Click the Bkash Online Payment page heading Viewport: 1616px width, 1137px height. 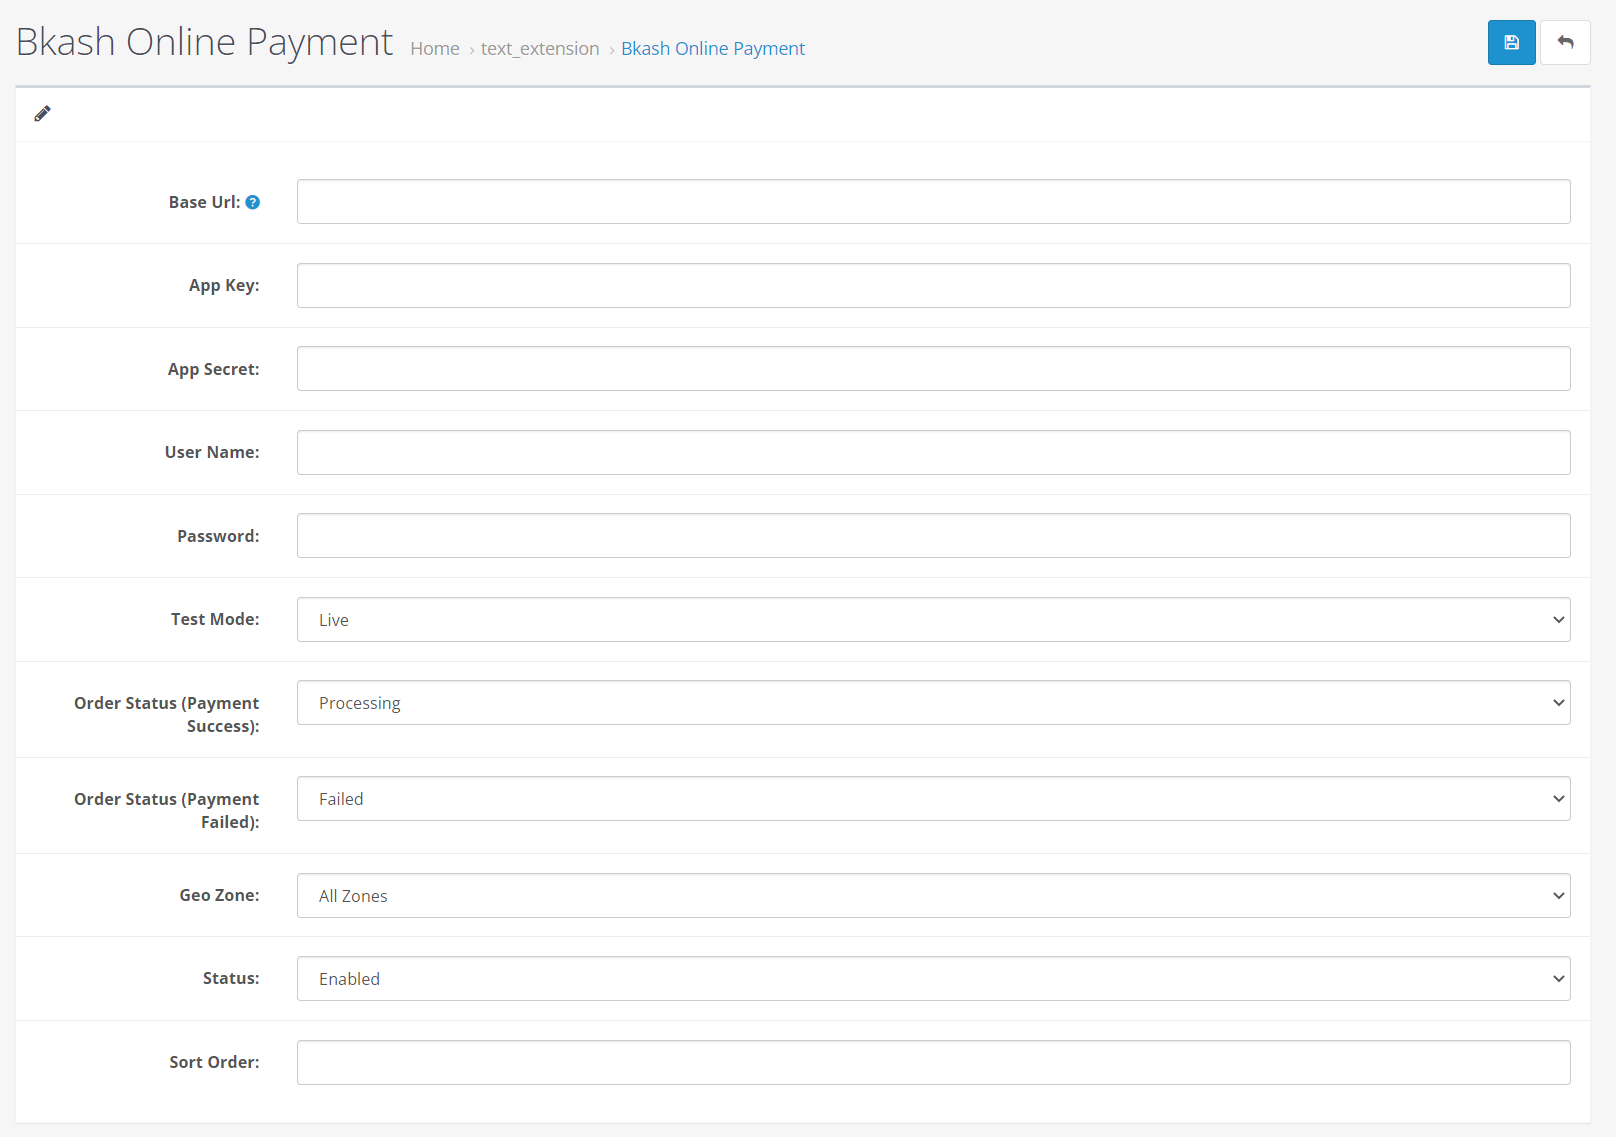(204, 42)
